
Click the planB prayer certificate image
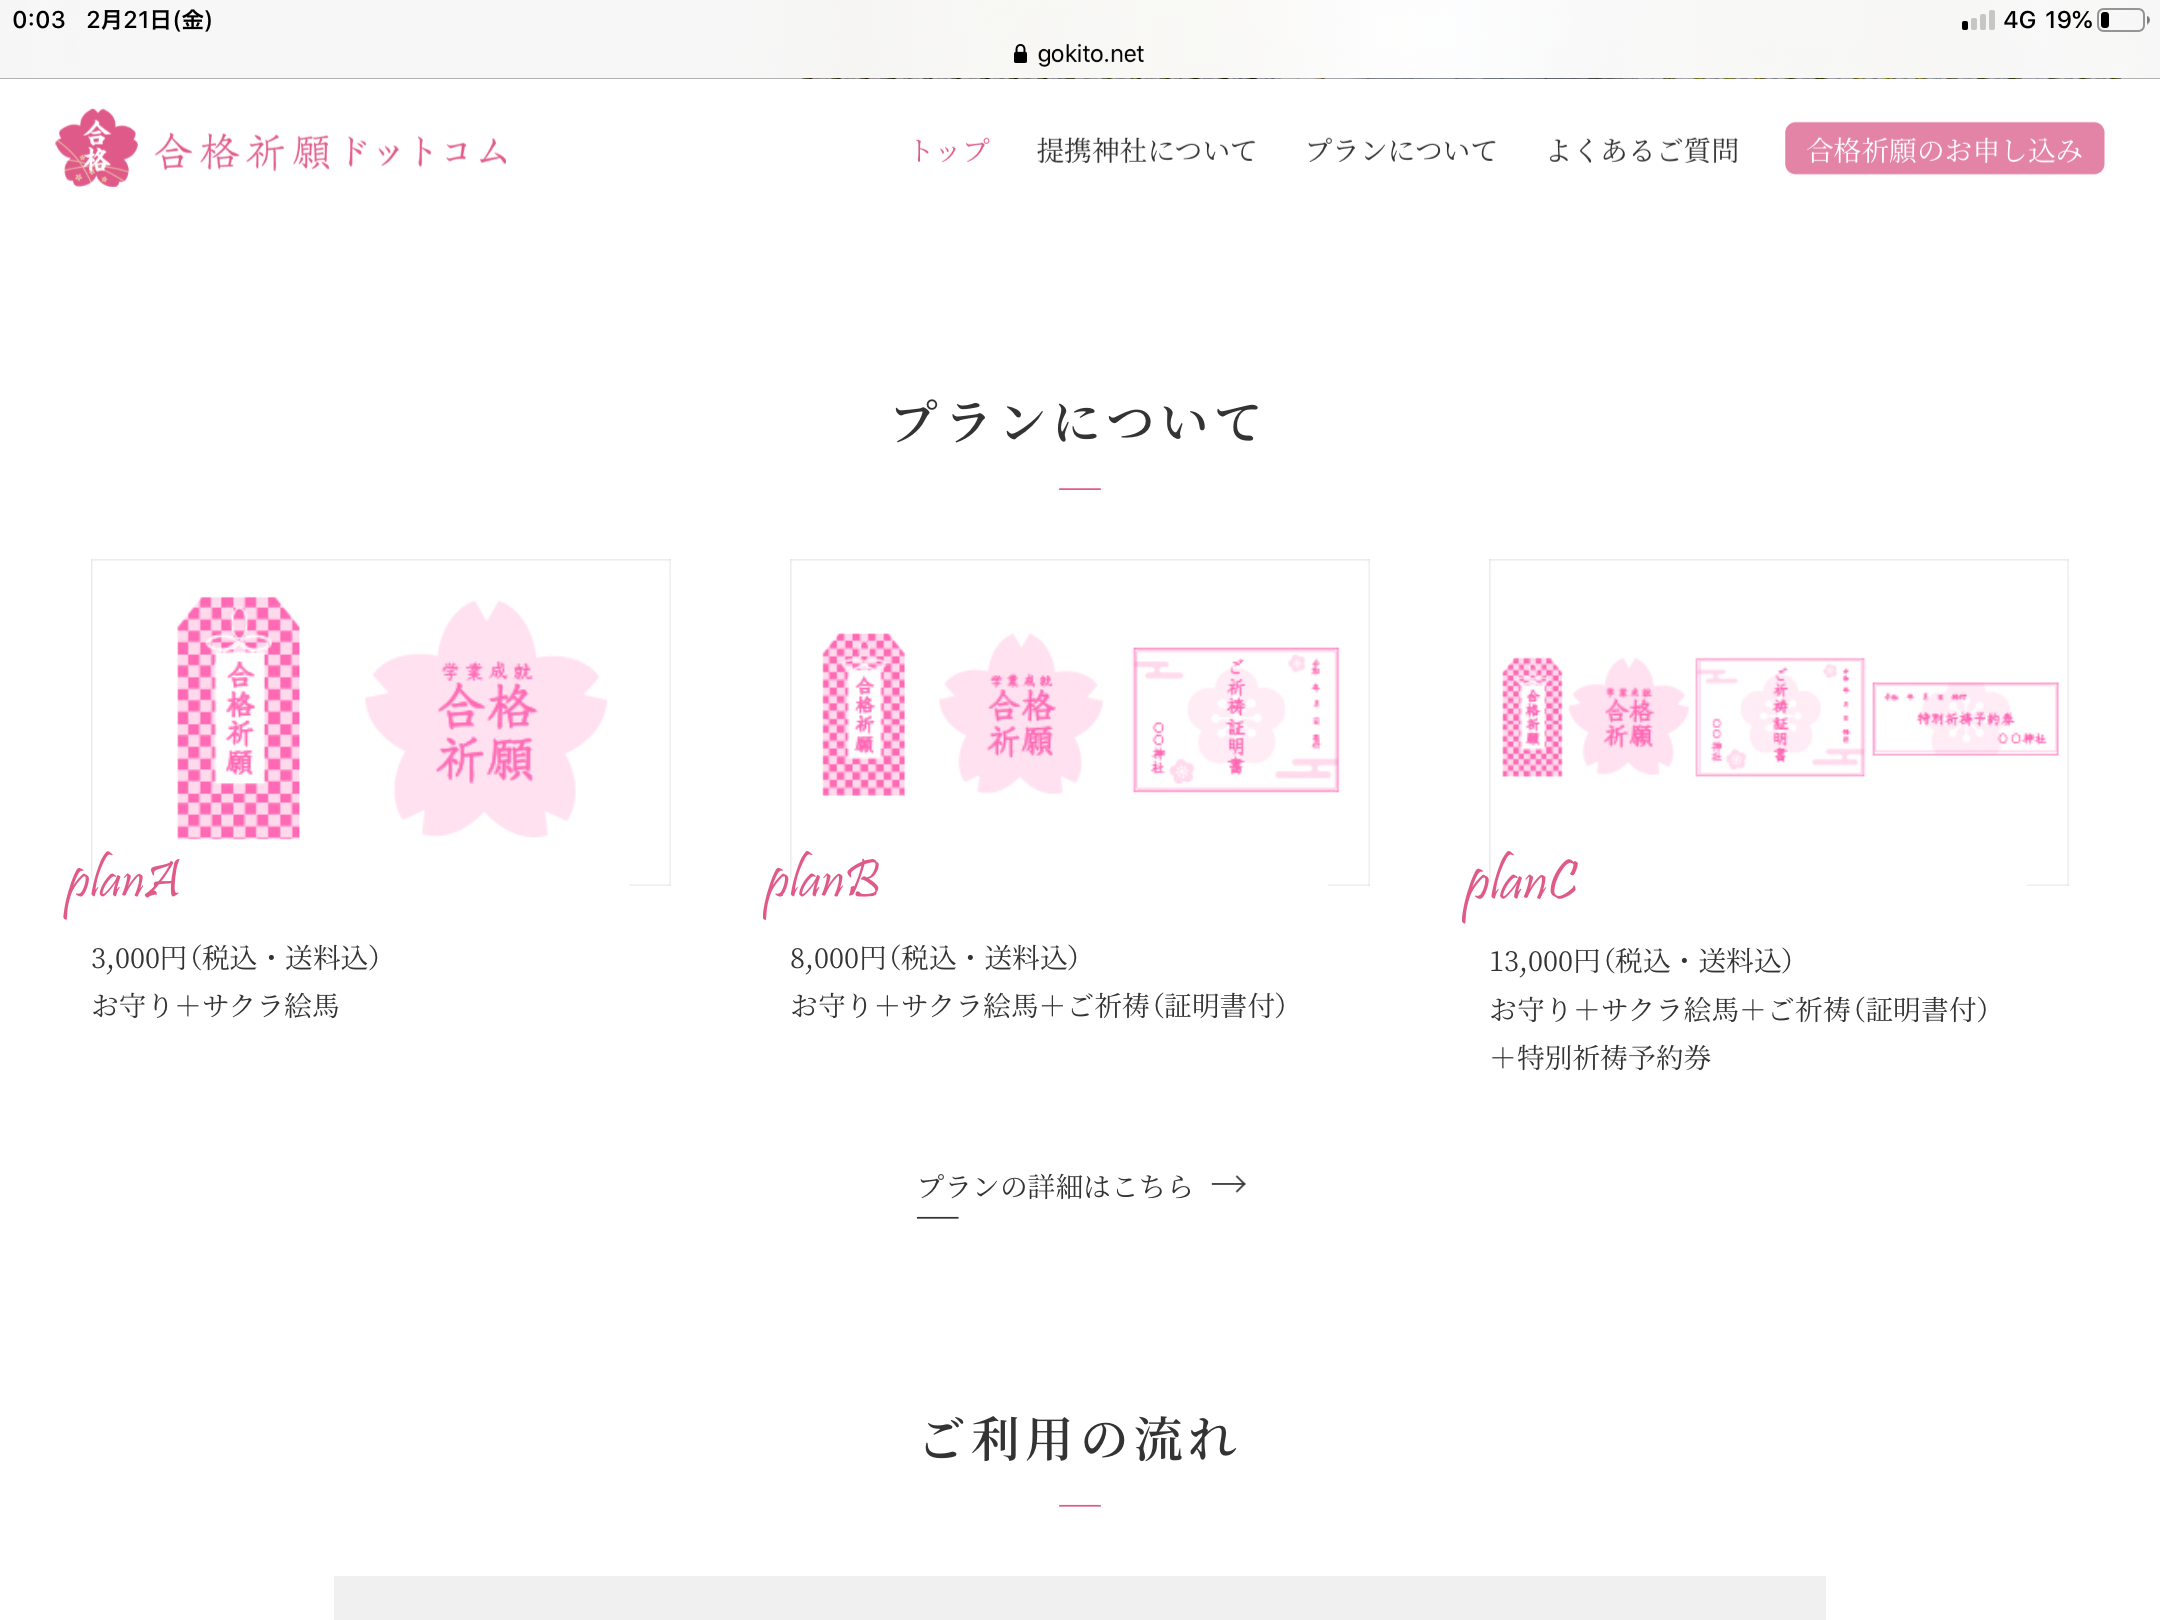click(x=1235, y=719)
